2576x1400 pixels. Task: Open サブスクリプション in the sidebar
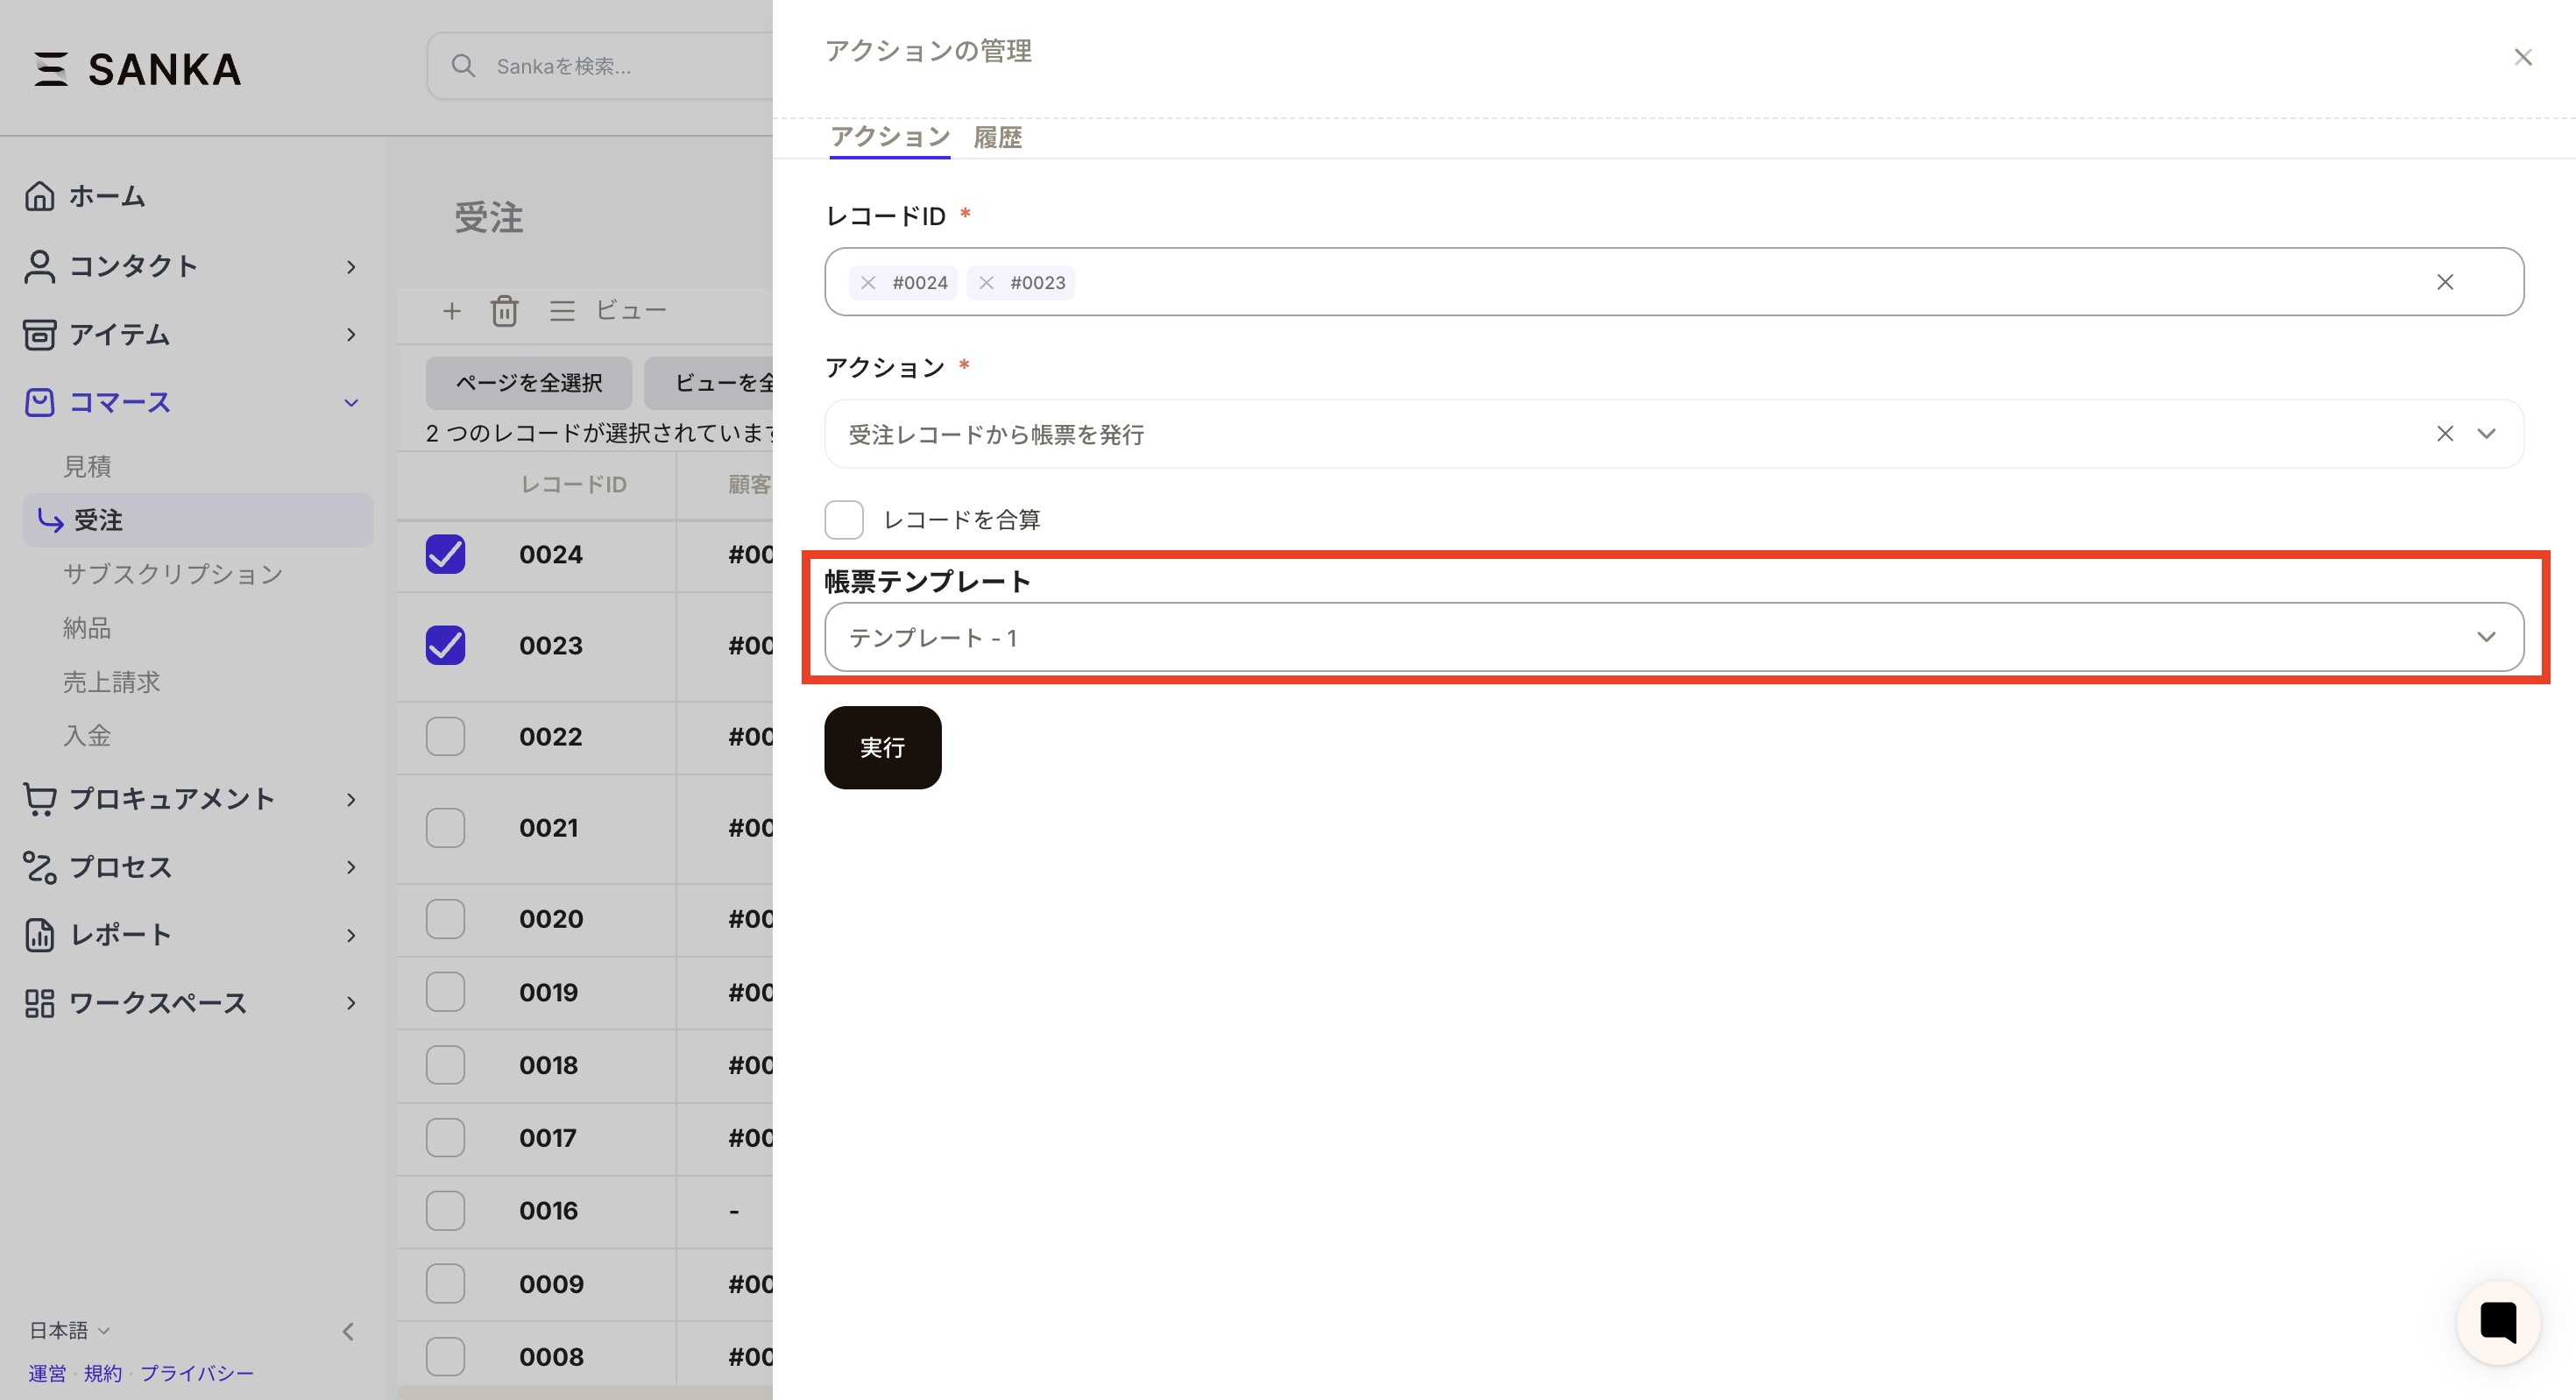tap(173, 574)
